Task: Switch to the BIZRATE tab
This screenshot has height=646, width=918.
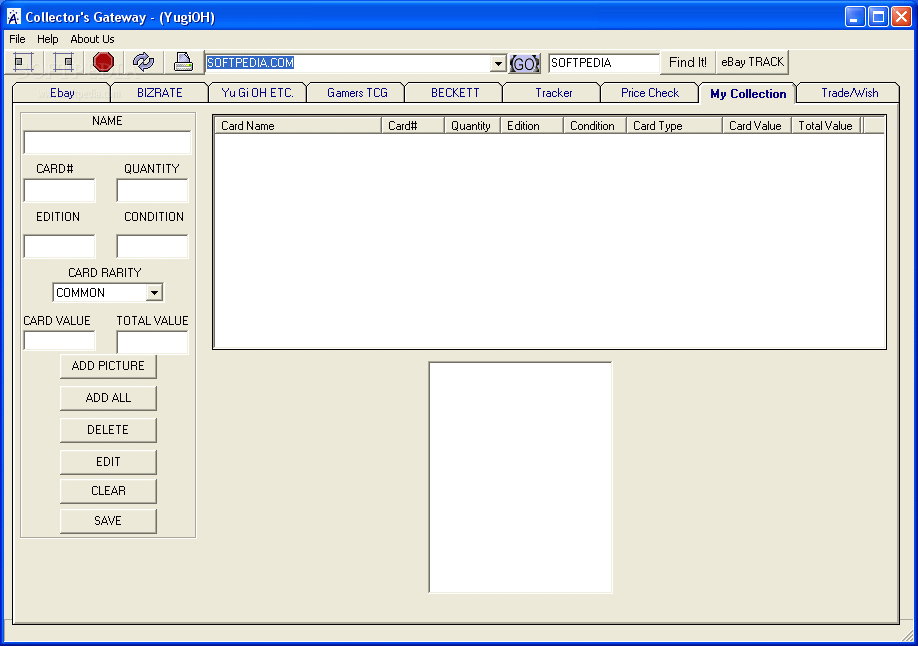Action: [160, 93]
